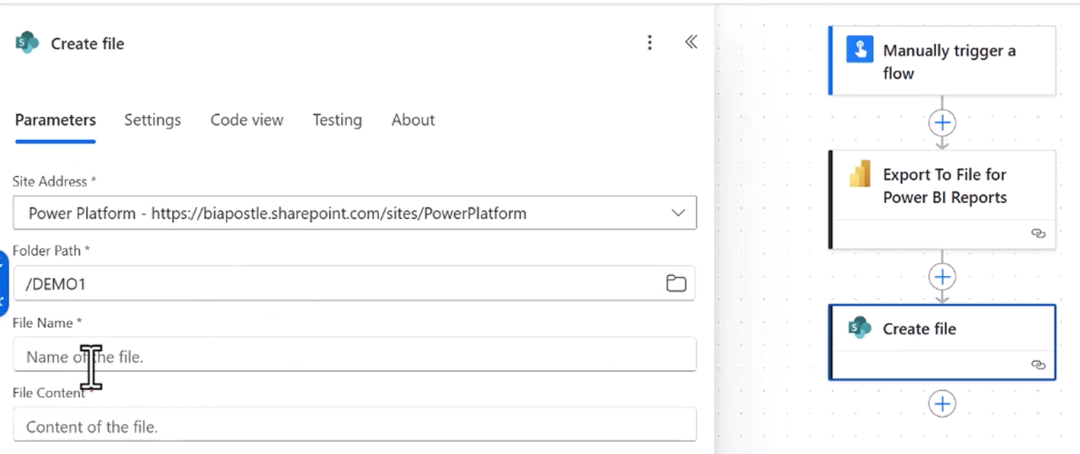Open the About tab

point(413,120)
